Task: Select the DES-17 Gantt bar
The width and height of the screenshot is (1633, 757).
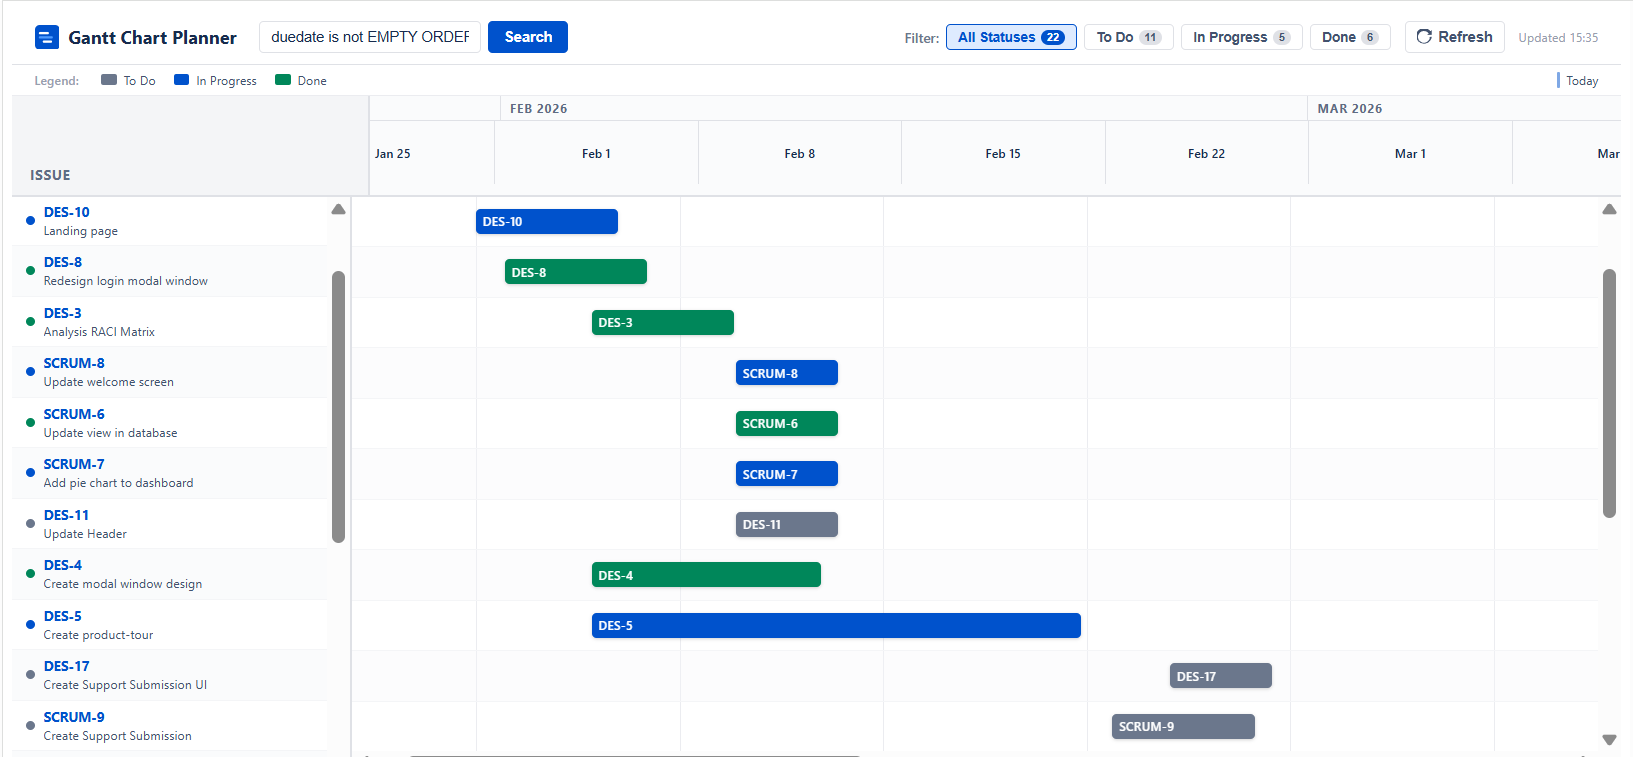Action: (x=1221, y=676)
